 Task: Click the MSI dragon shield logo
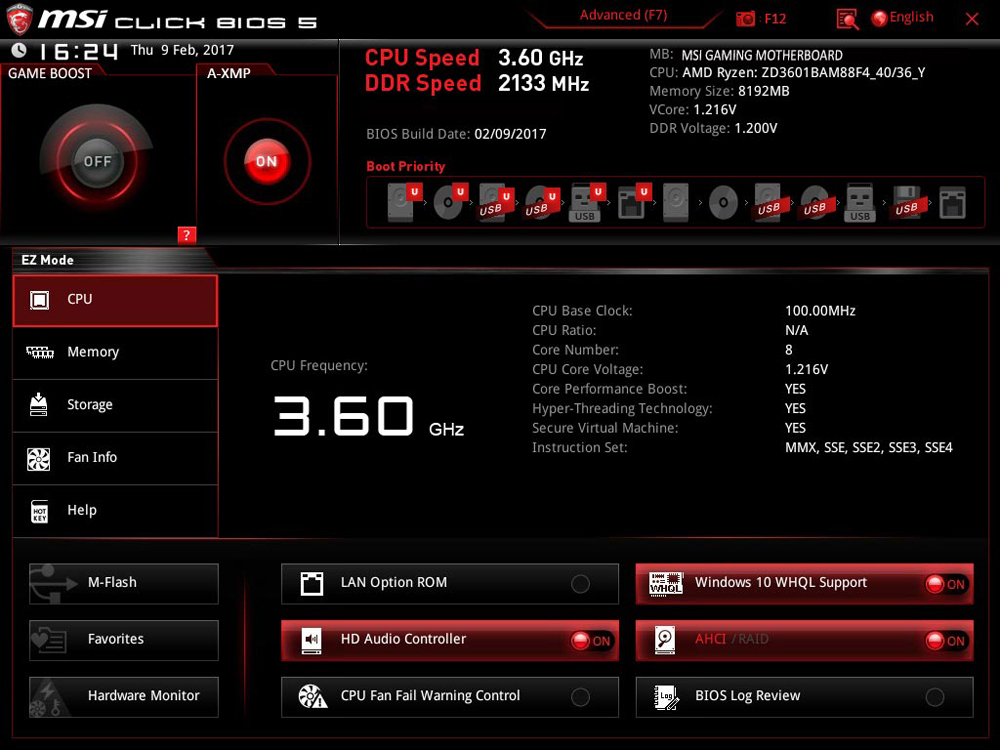coord(19,18)
